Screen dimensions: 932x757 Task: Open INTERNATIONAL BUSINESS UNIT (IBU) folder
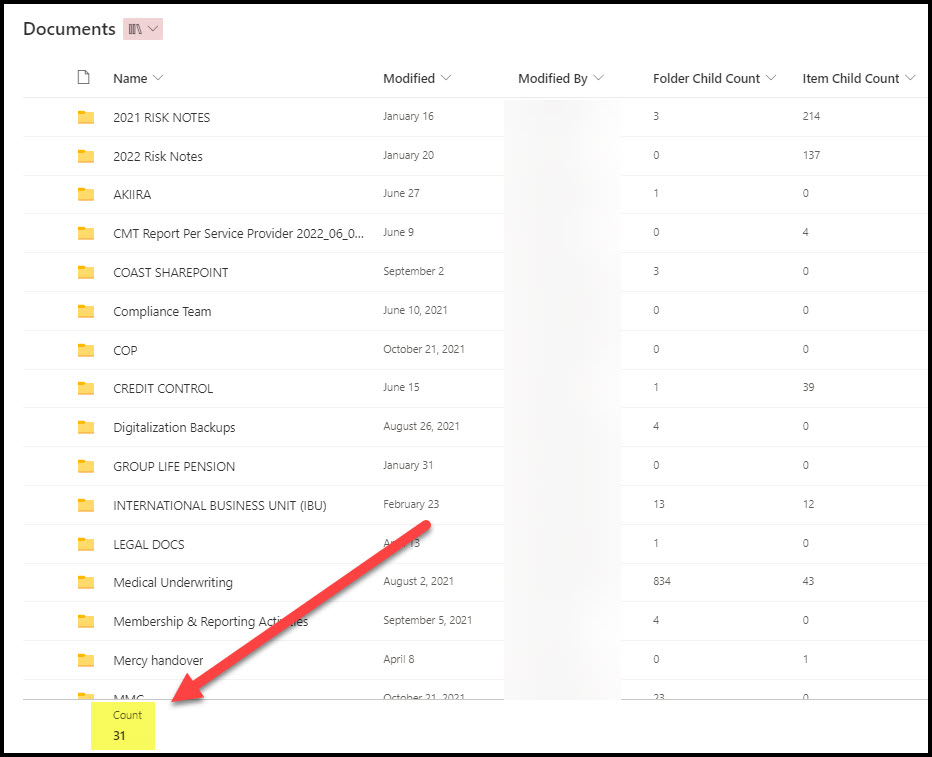tap(219, 505)
